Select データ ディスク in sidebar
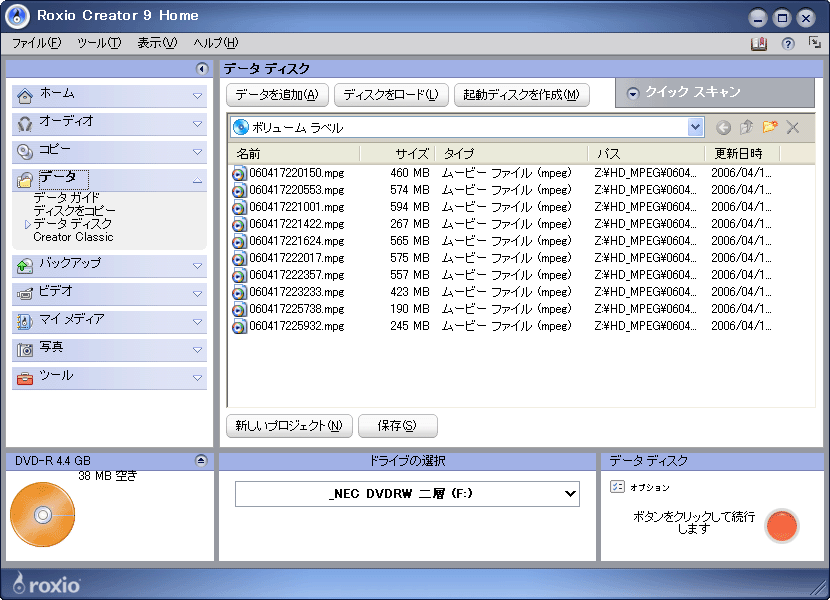Viewport: 830px width, 600px height. [73, 223]
